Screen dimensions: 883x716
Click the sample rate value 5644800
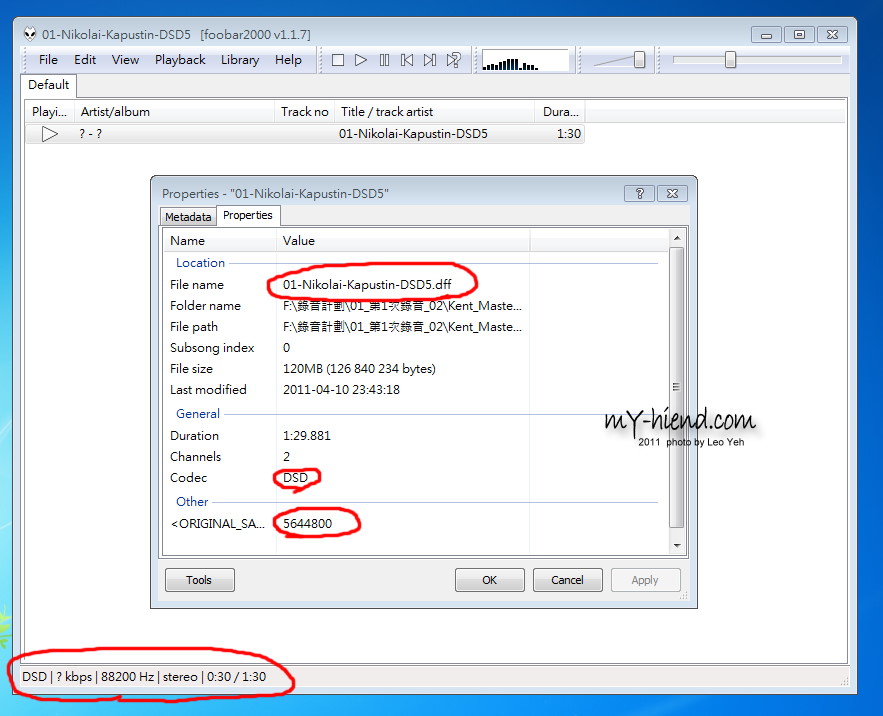(x=307, y=523)
